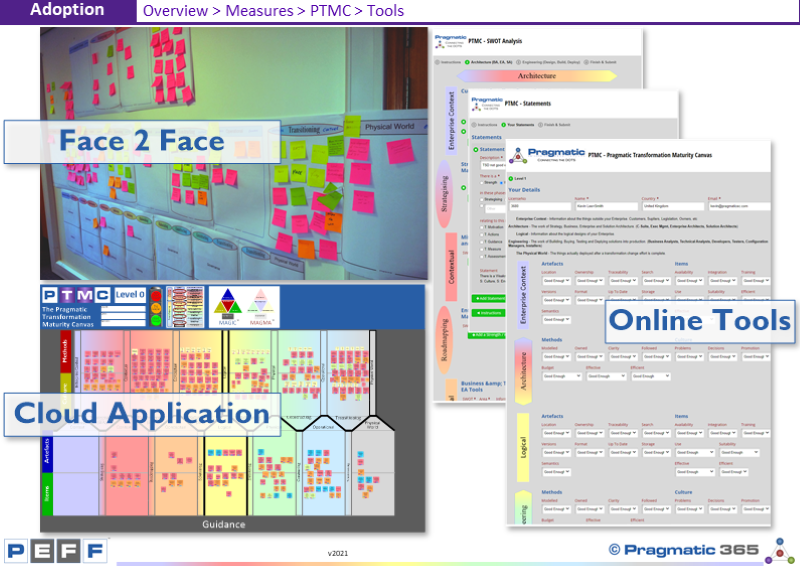Click the Pragmatic triangle logo in Maturity Canvas window

point(518,155)
